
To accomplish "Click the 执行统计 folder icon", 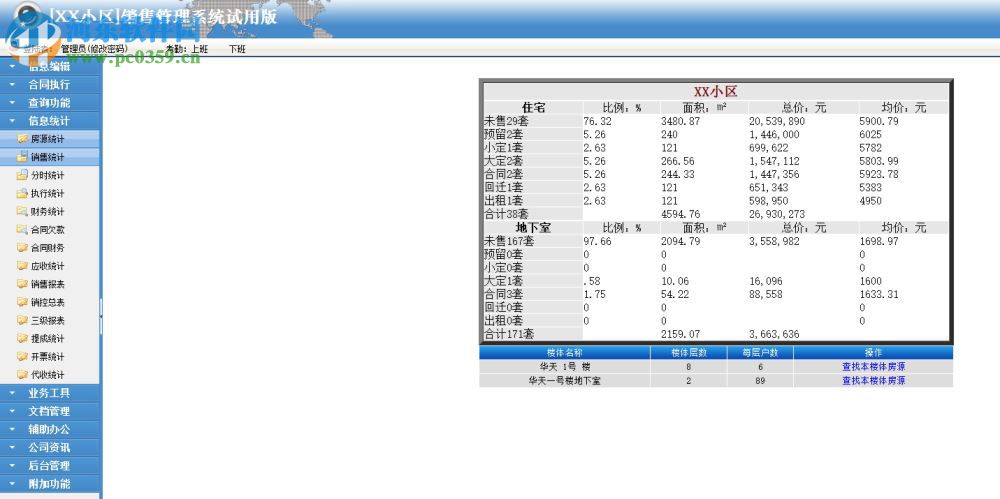I will pyautogui.click(x=22, y=193).
